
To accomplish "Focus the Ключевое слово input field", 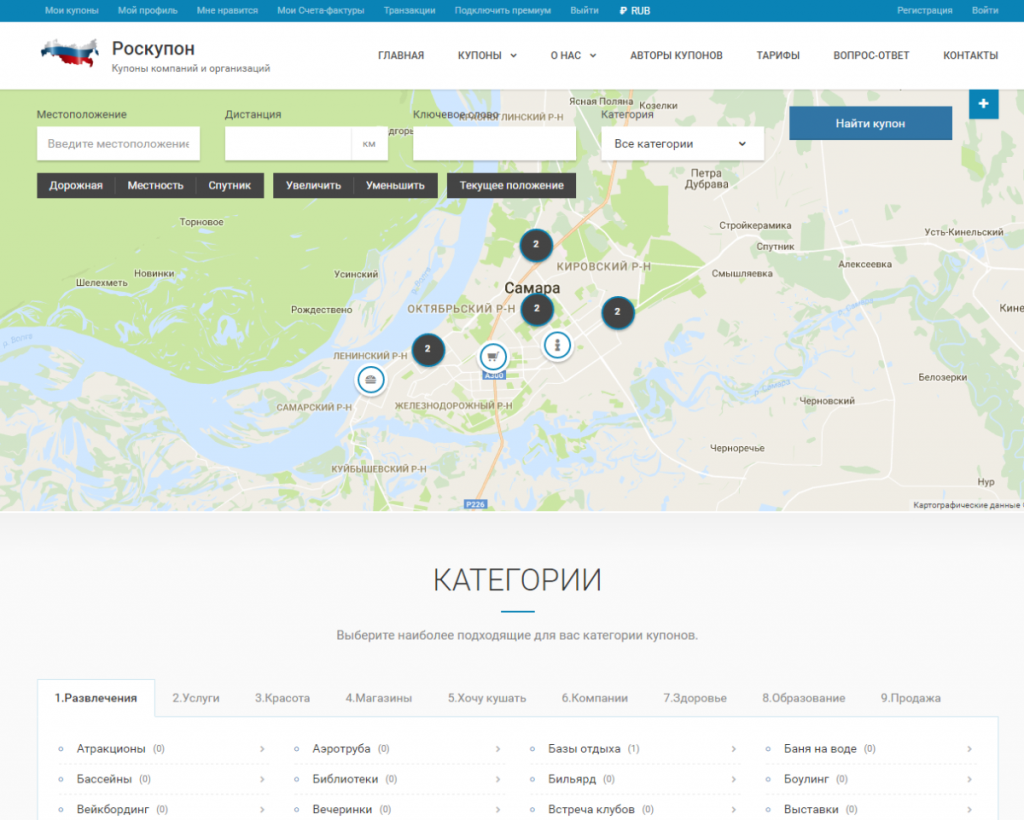I will coord(494,144).
